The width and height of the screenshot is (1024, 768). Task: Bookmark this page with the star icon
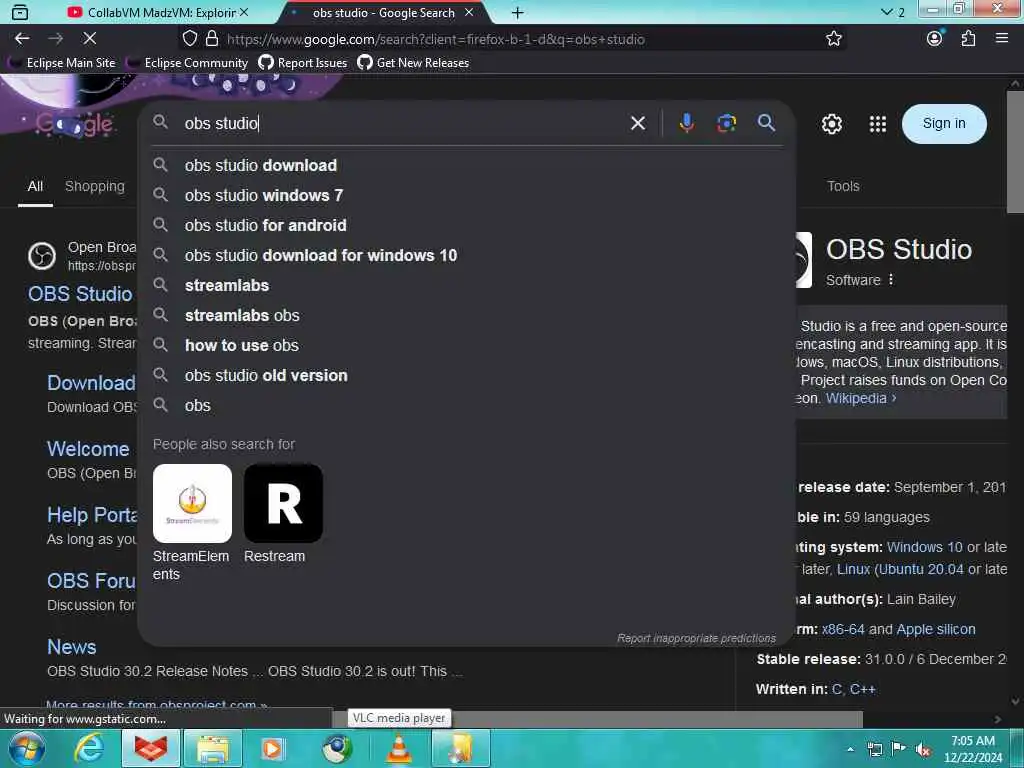[833, 39]
